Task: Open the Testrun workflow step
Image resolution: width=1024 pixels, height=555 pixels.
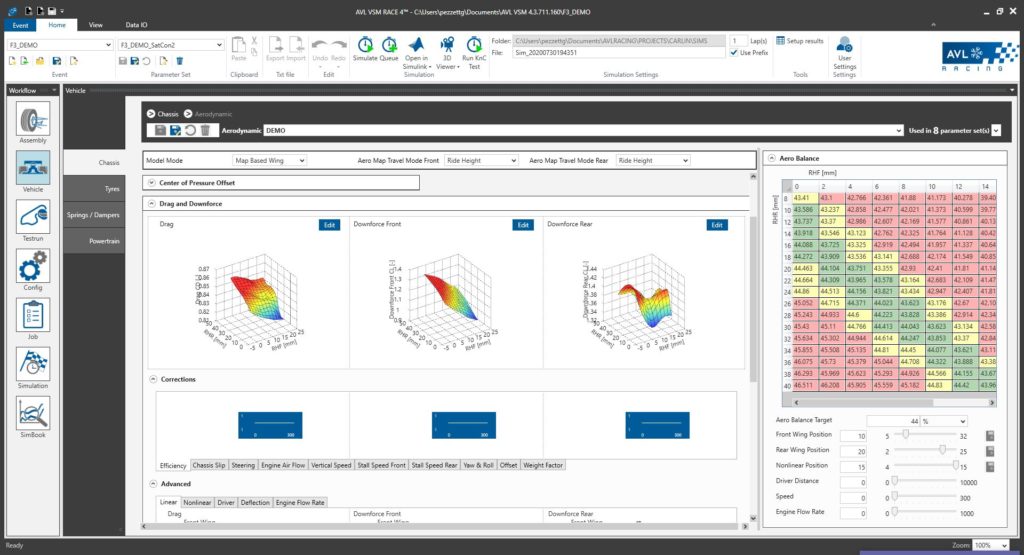Action: [x=33, y=217]
